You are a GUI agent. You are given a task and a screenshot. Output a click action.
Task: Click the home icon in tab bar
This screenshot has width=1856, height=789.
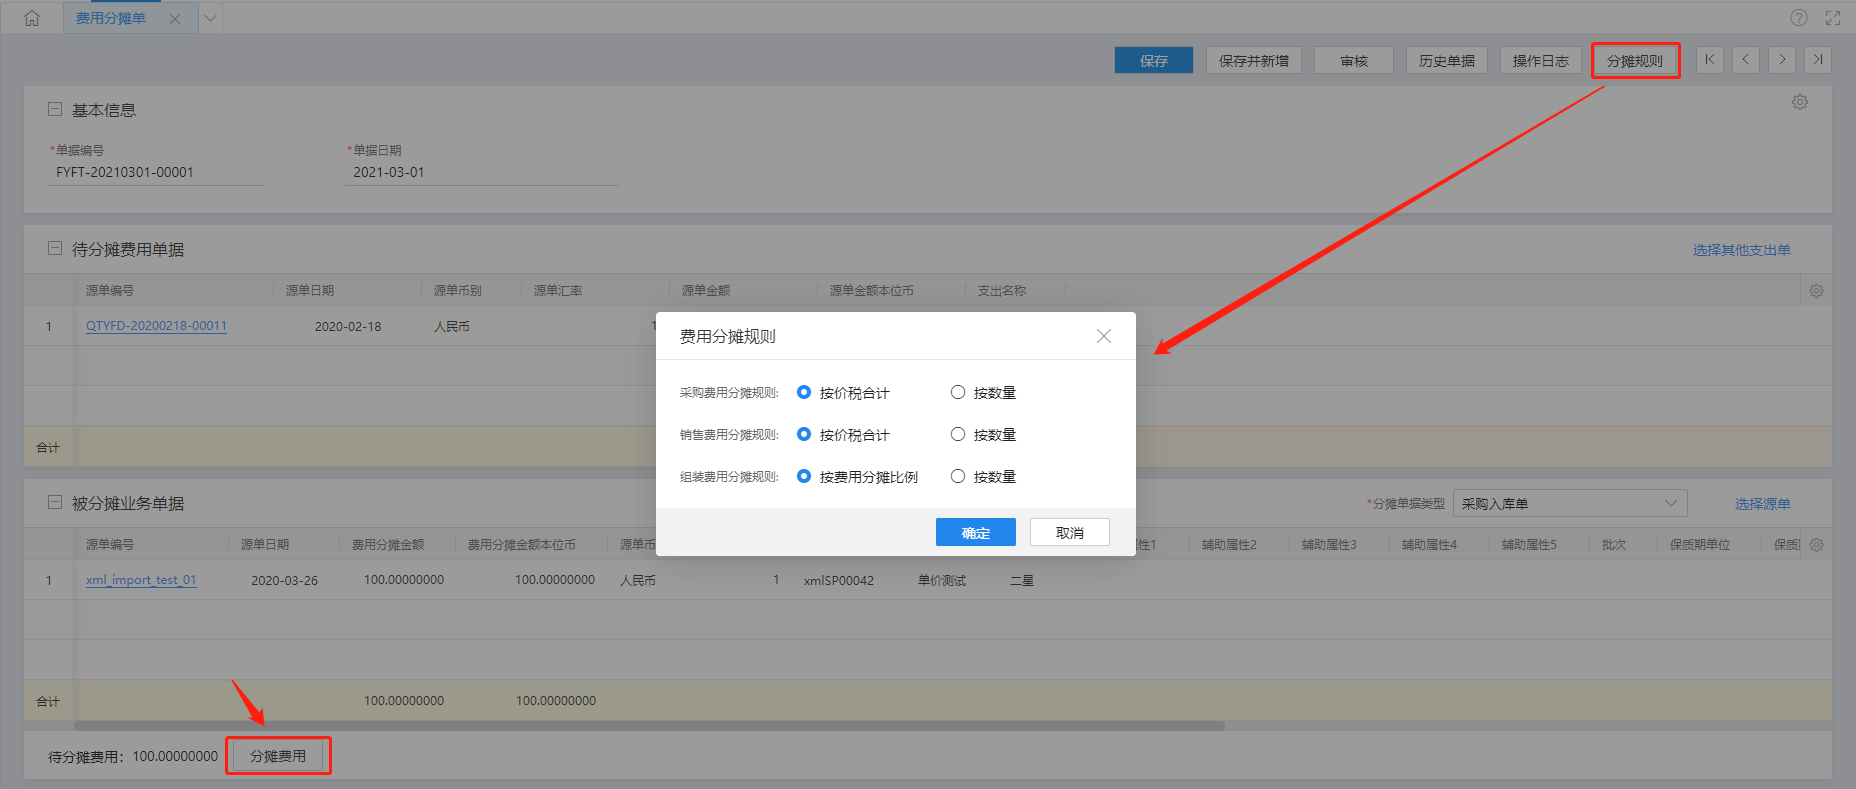pyautogui.click(x=32, y=18)
